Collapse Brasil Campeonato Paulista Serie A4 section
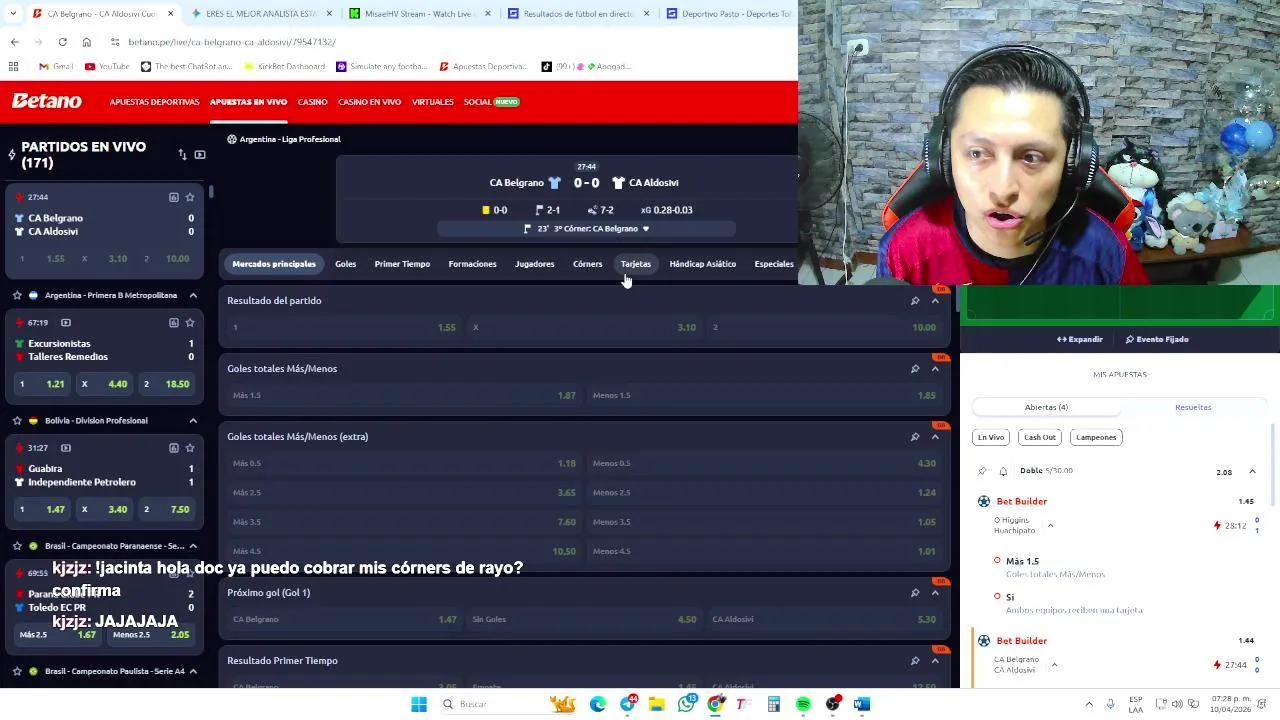This screenshot has height=720, width=1280. [x=193, y=671]
